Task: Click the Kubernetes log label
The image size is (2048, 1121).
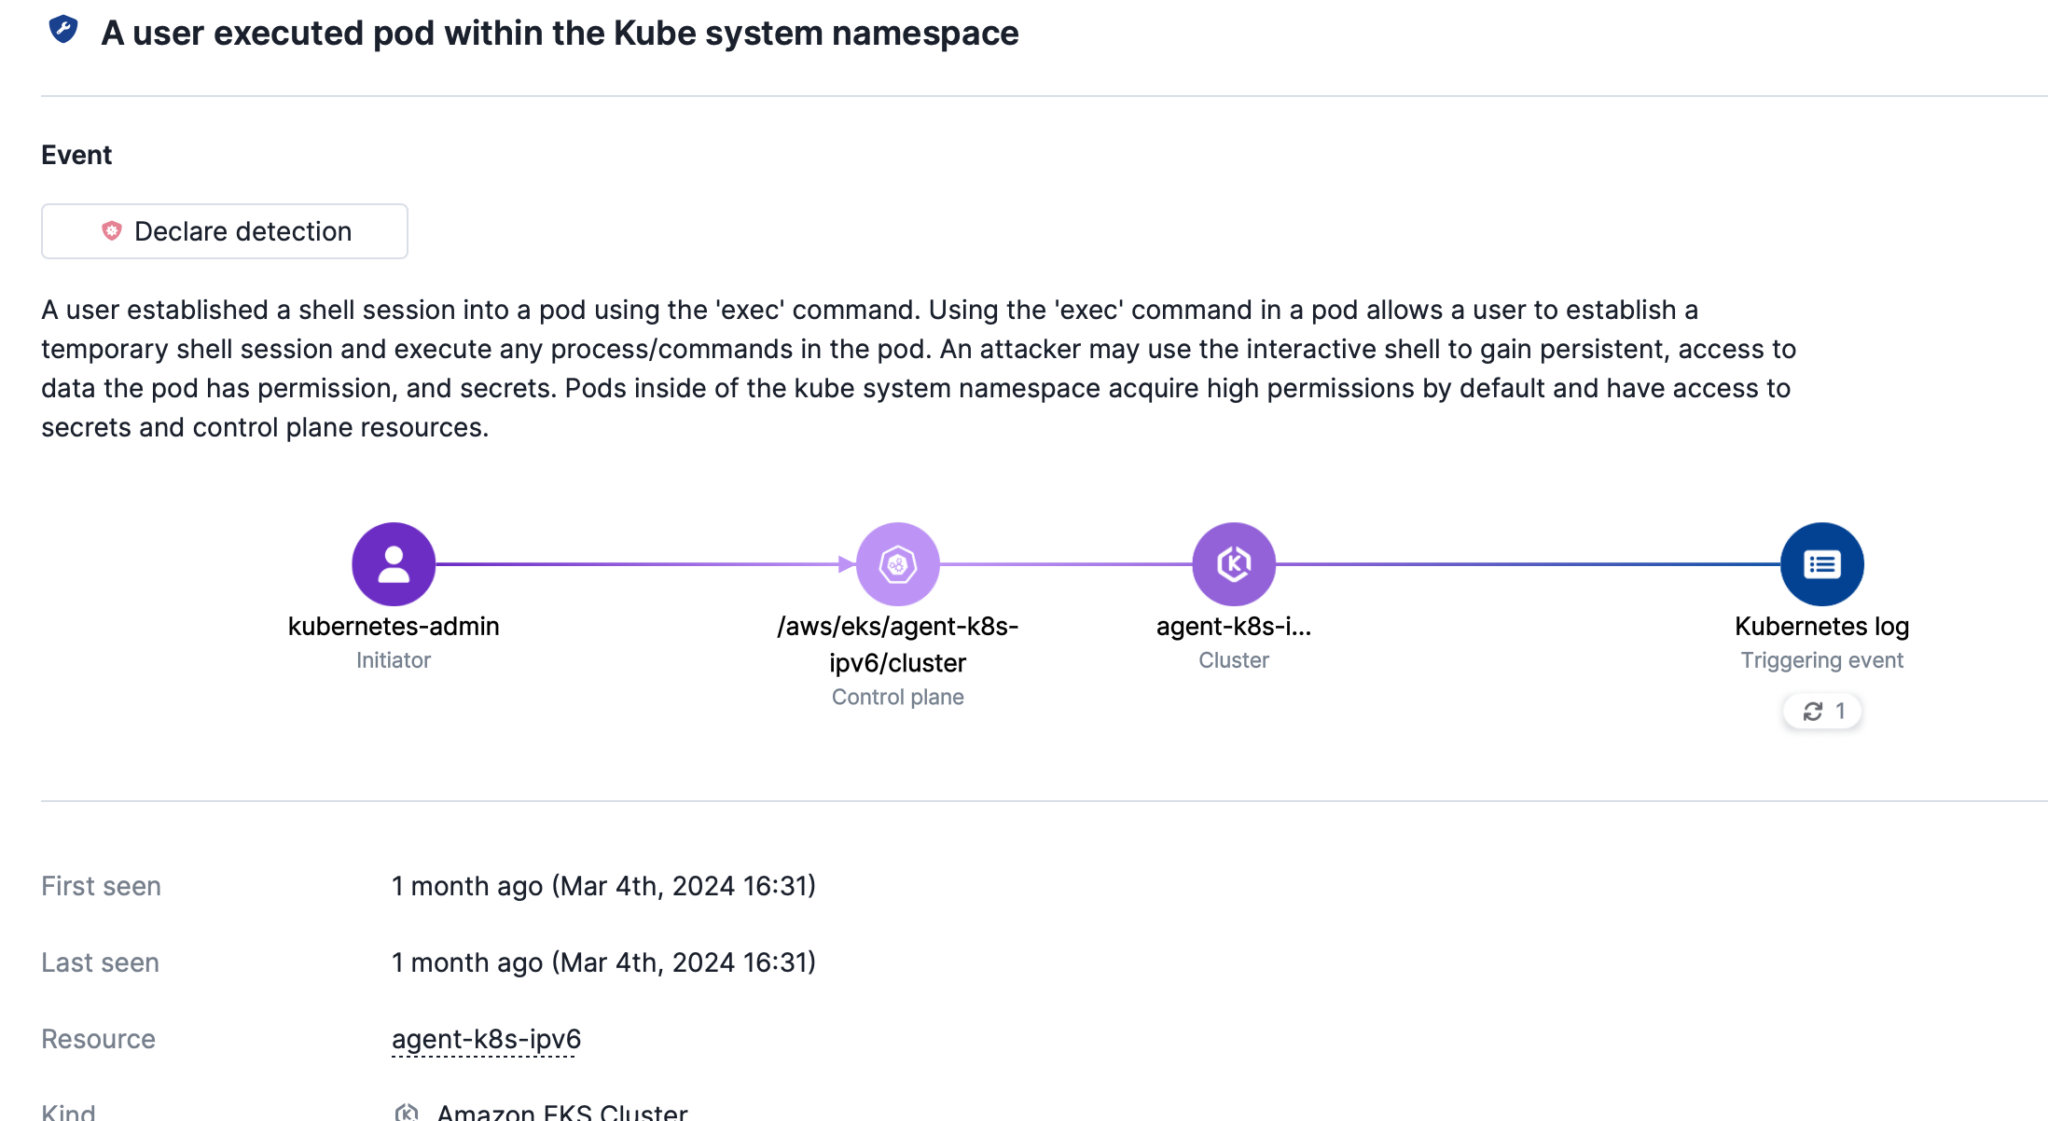Action: tap(1822, 626)
